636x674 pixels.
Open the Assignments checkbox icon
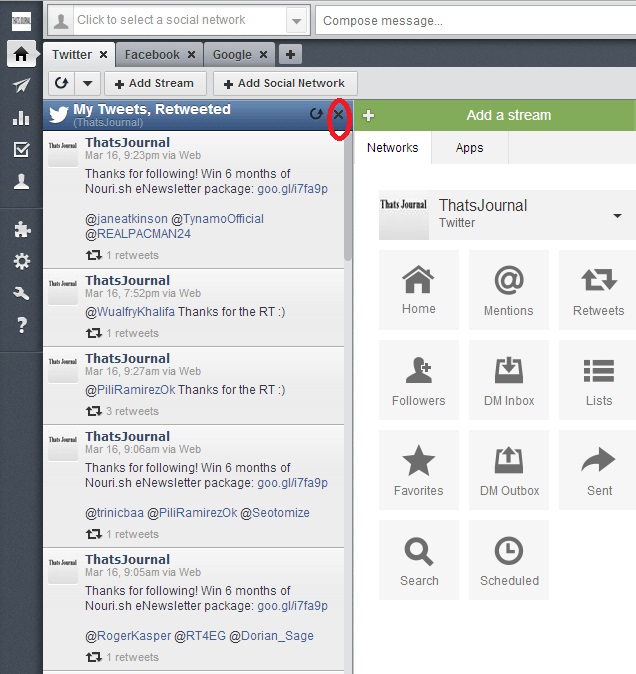[21, 150]
